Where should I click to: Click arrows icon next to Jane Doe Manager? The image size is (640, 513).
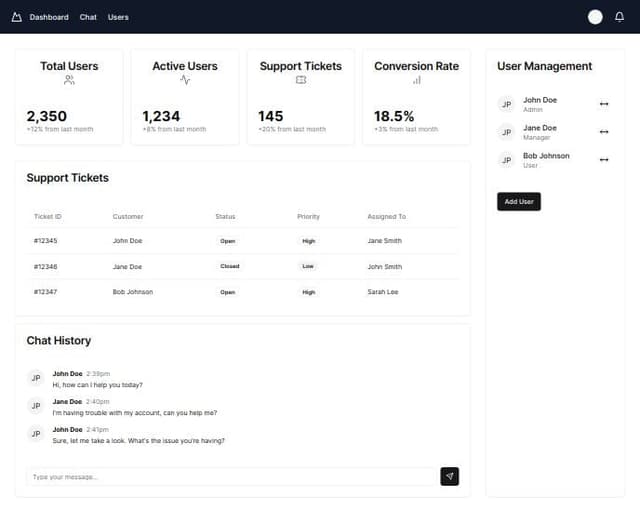point(604,132)
